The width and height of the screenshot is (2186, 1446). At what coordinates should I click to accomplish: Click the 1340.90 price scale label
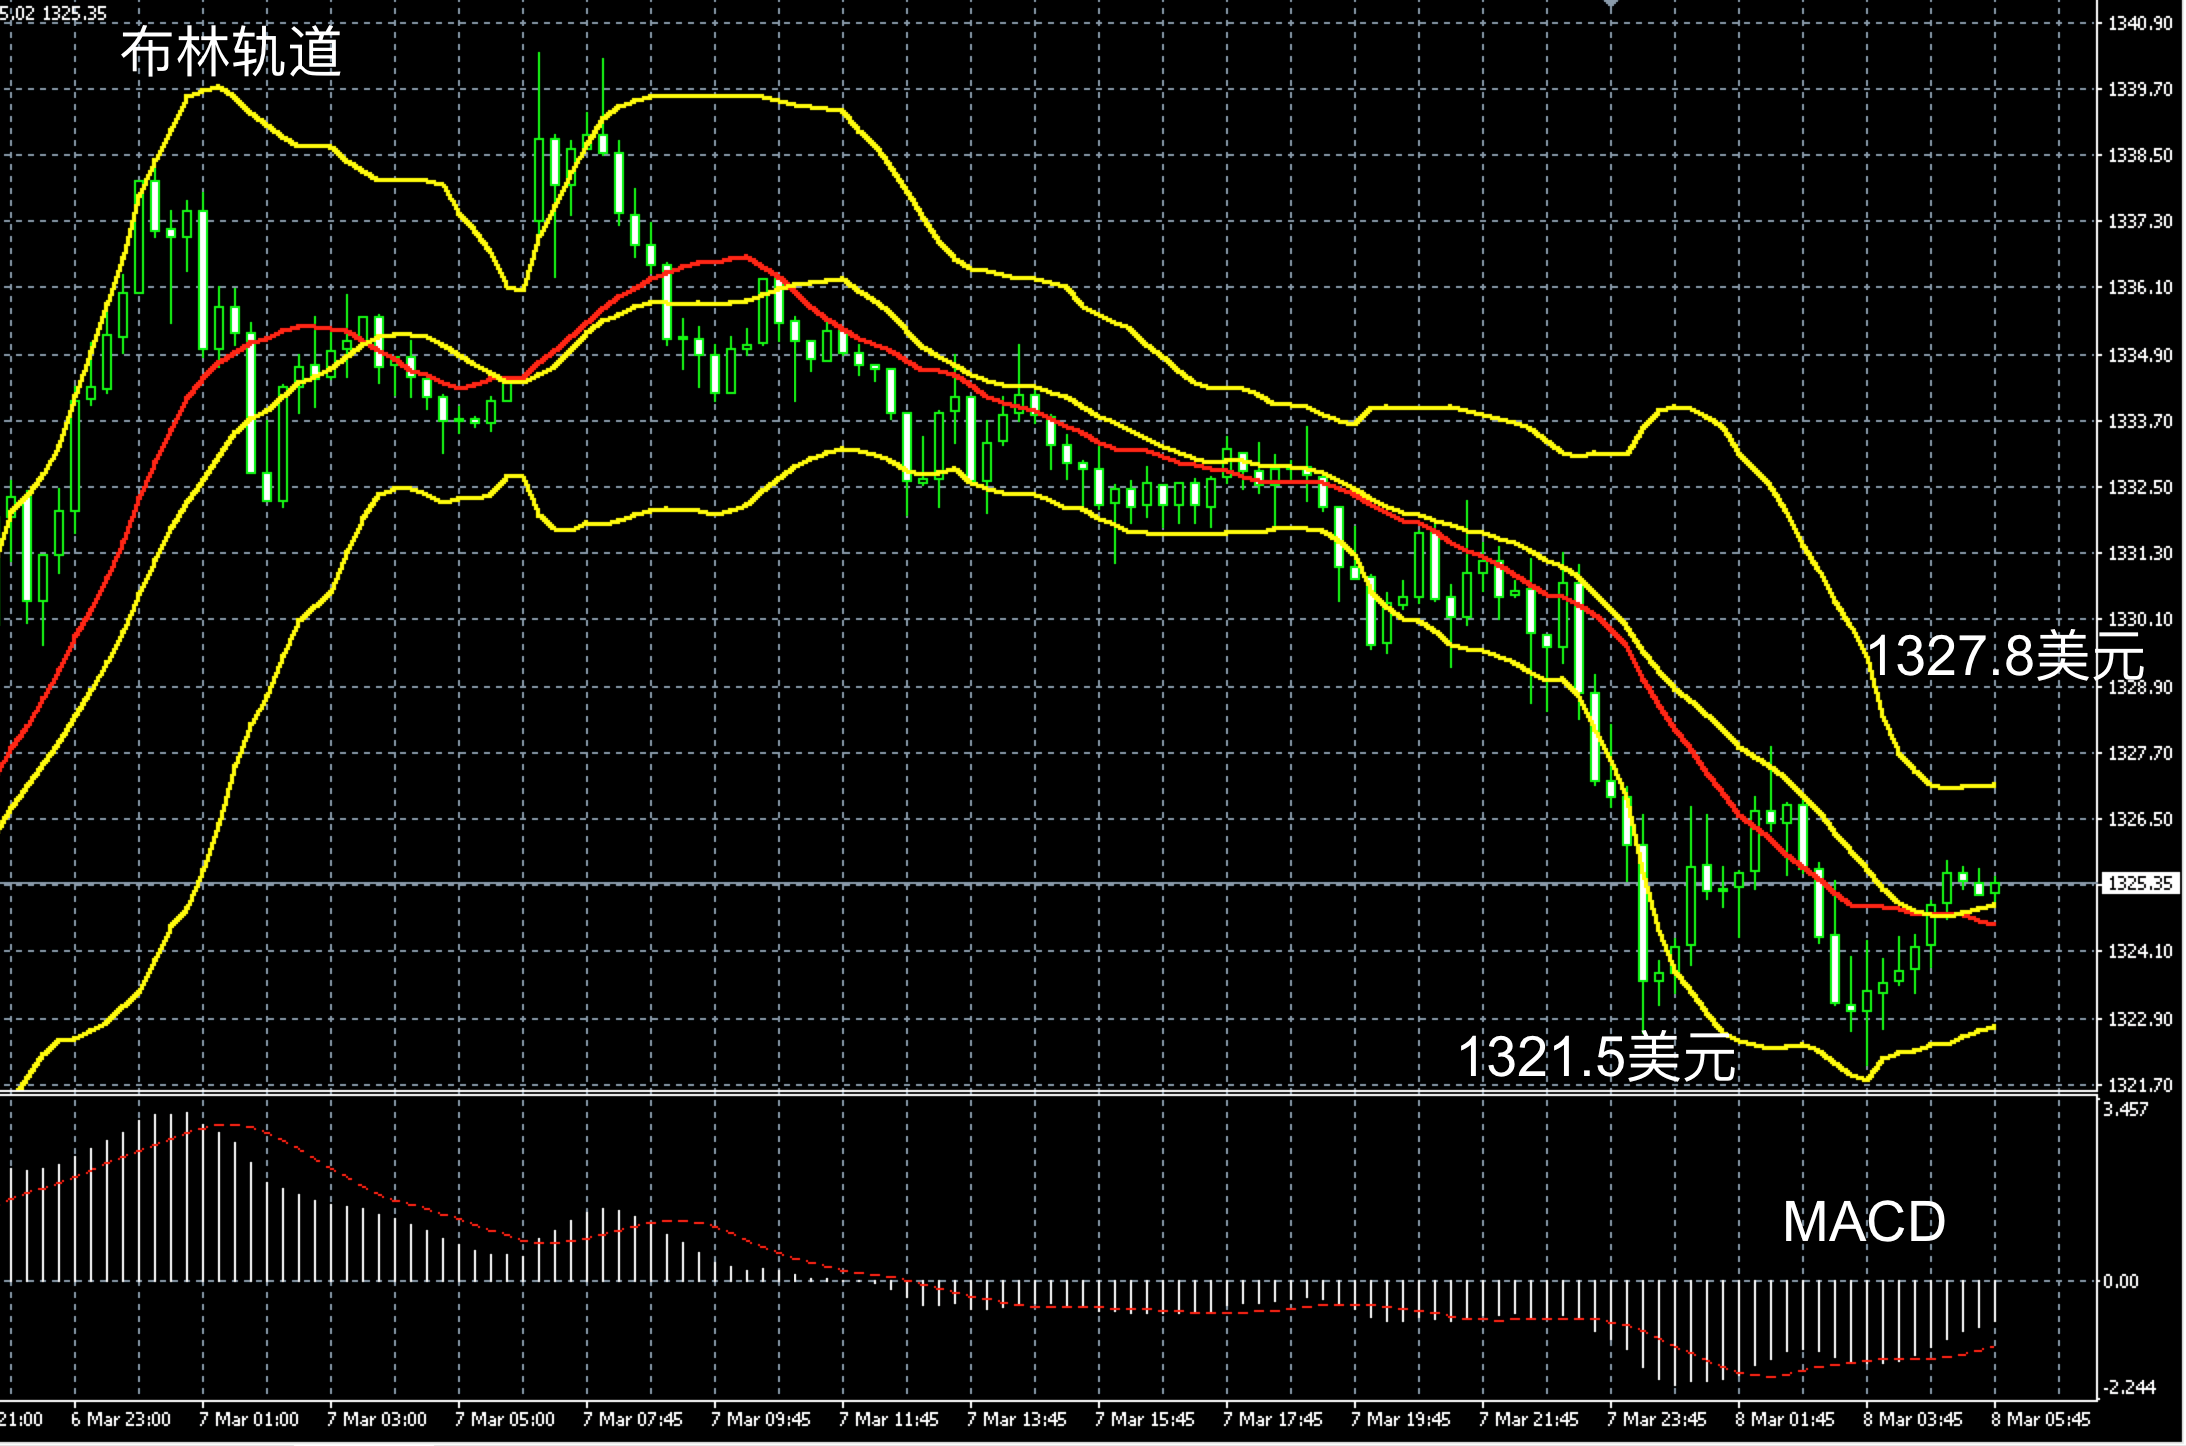2139,24
